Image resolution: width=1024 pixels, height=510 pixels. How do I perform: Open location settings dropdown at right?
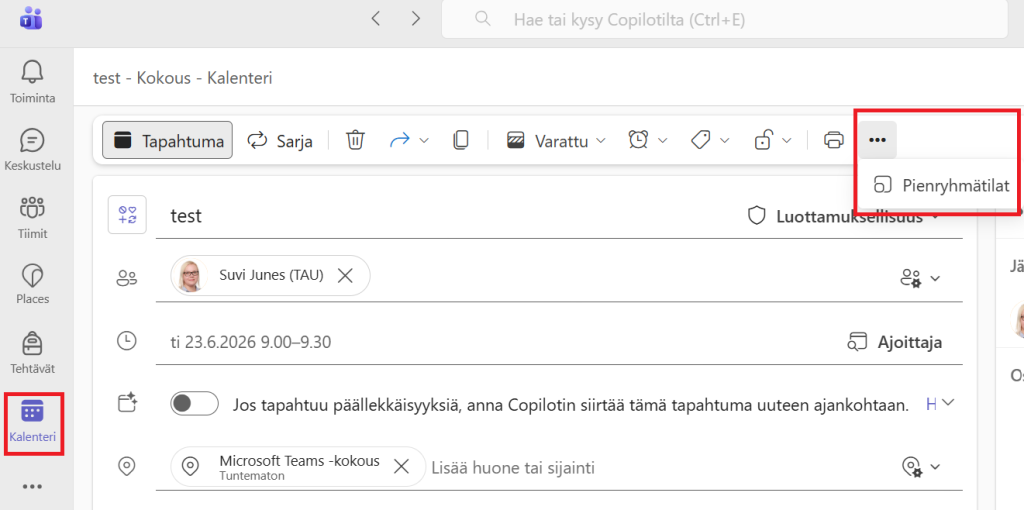(920, 466)
